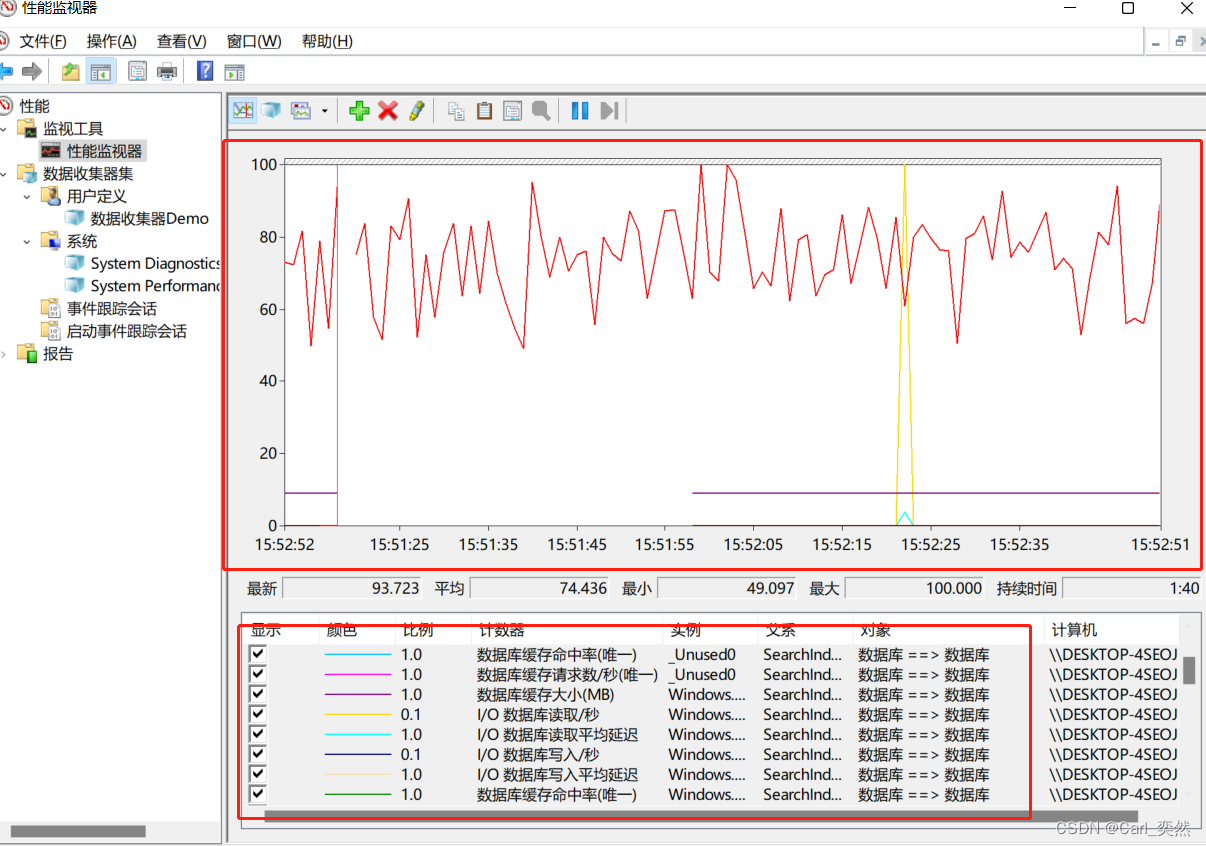The image size is (1206, 846).
Task: Click the Change Graph Type icon
Action: (301, 111)
